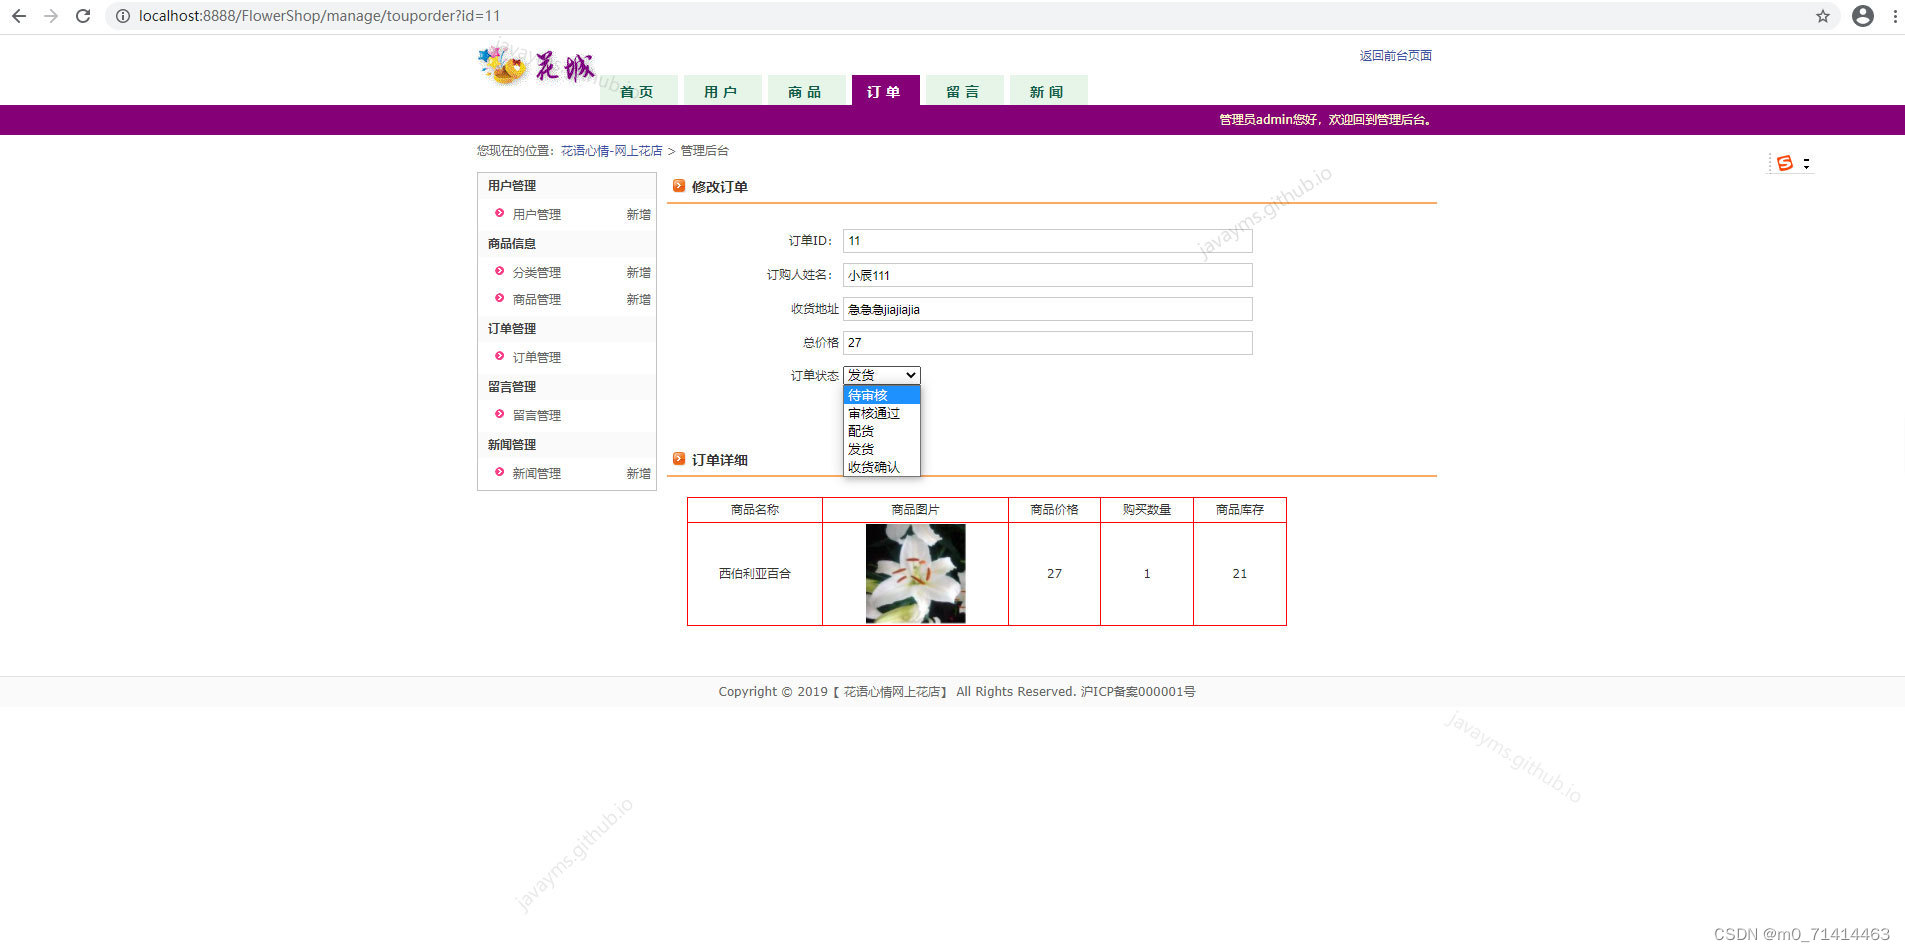Open 订单管理 link in sidebar
This screenshot has width=1905, height=952.
coord(537,357)
